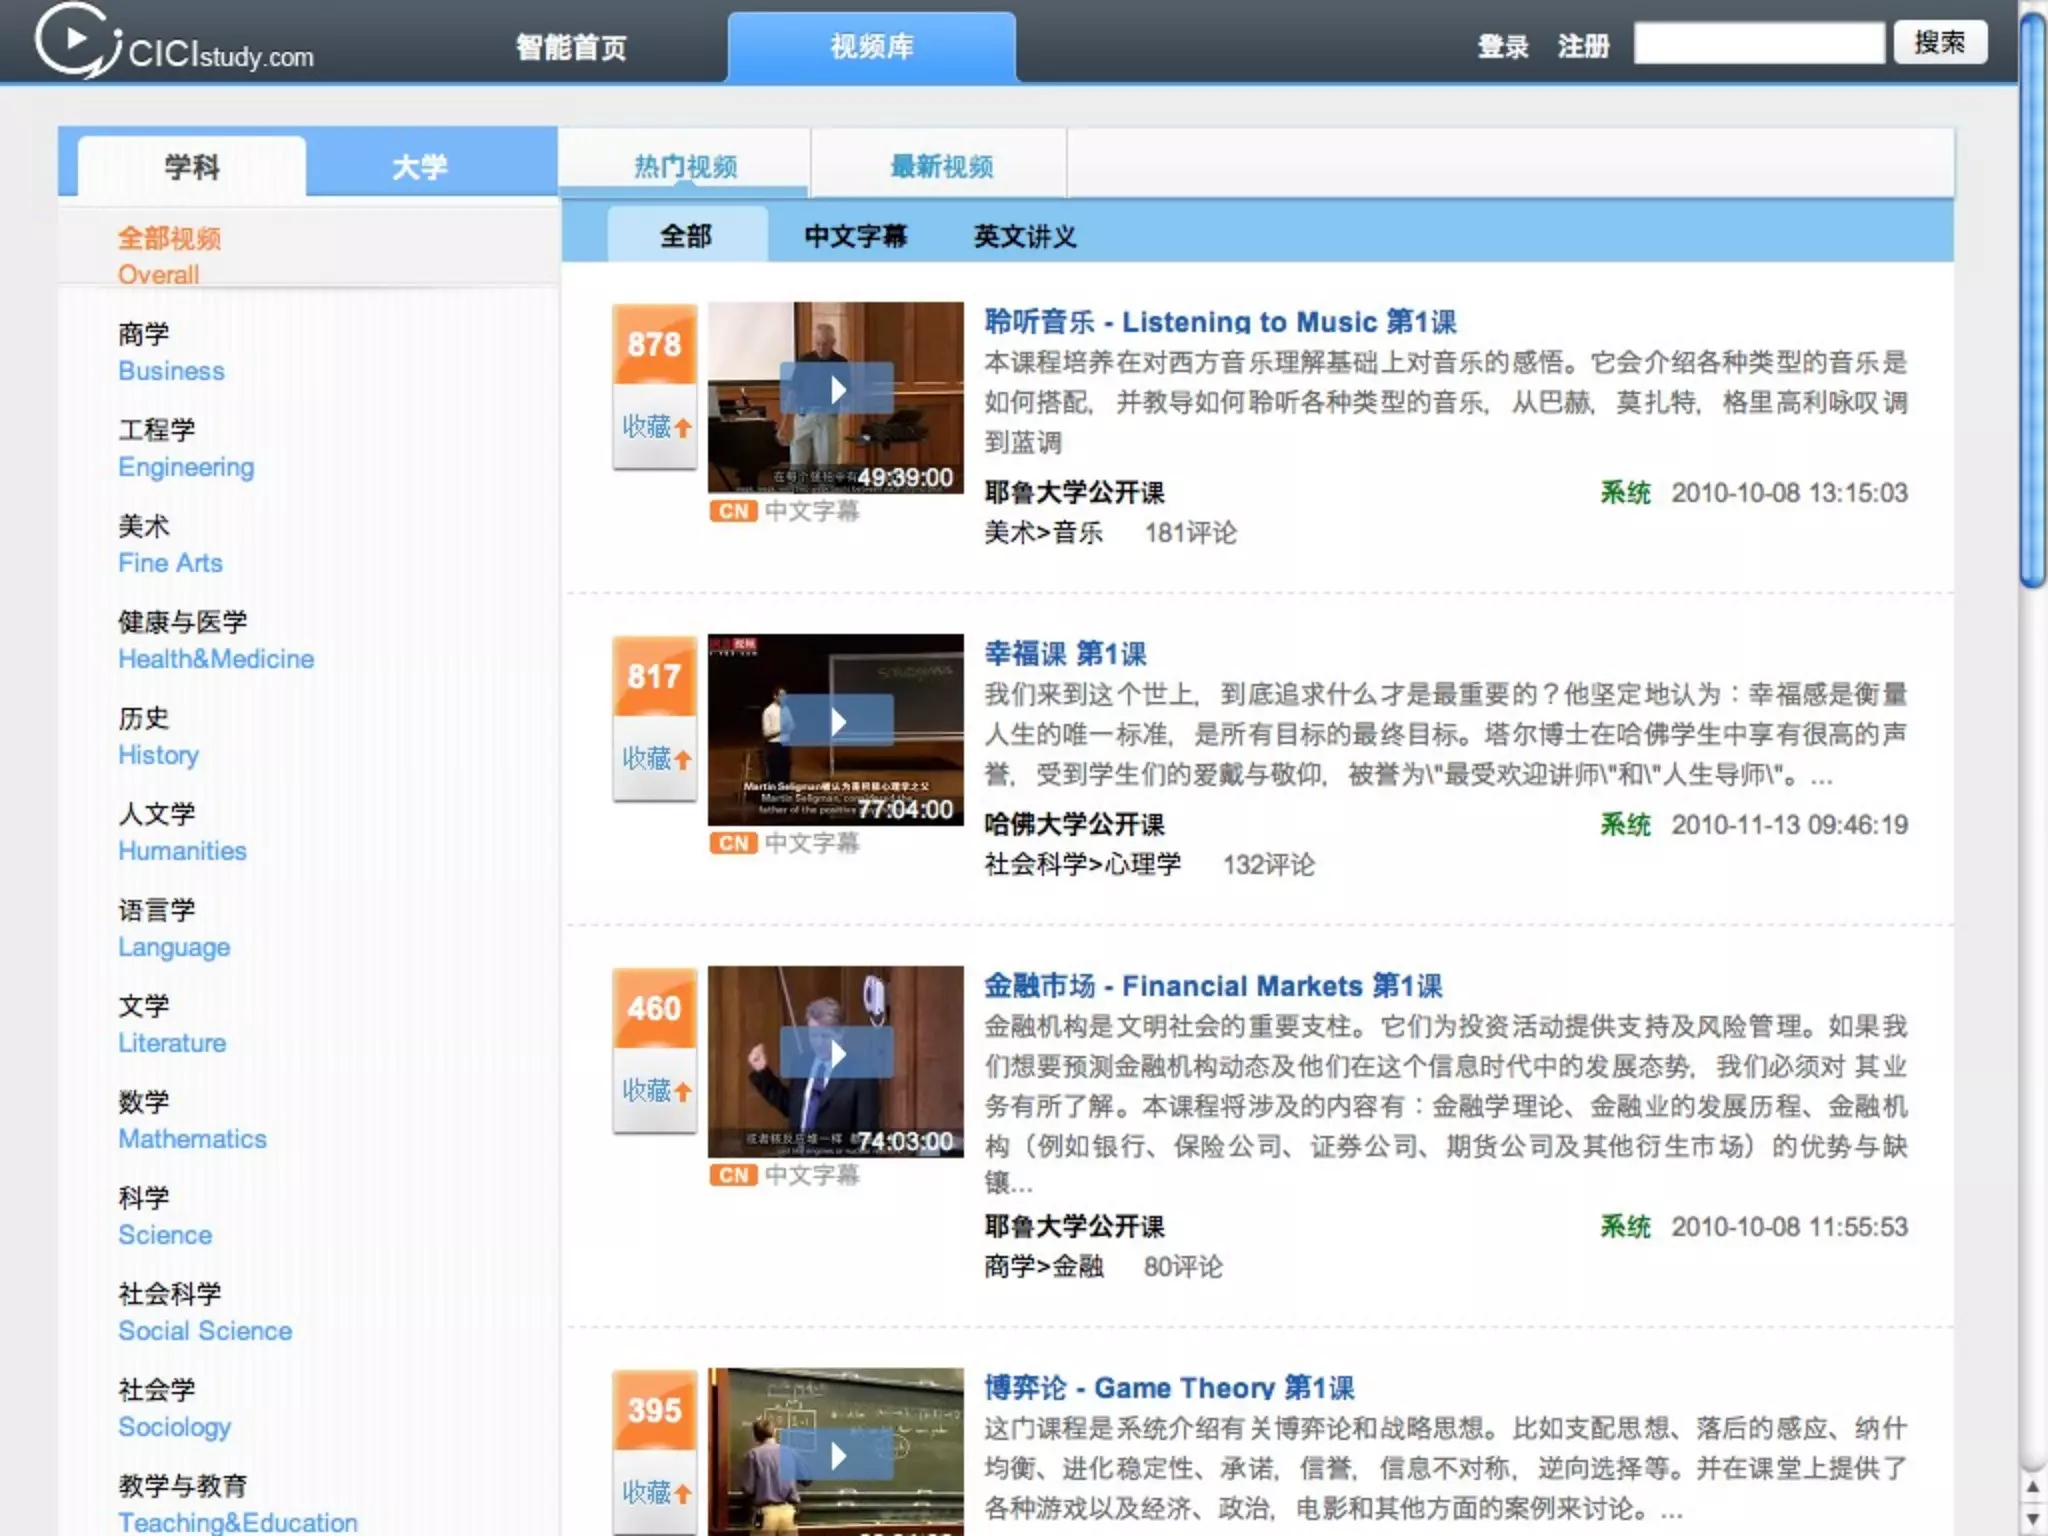Open the 最新视频 tab

tap(941, 166)
